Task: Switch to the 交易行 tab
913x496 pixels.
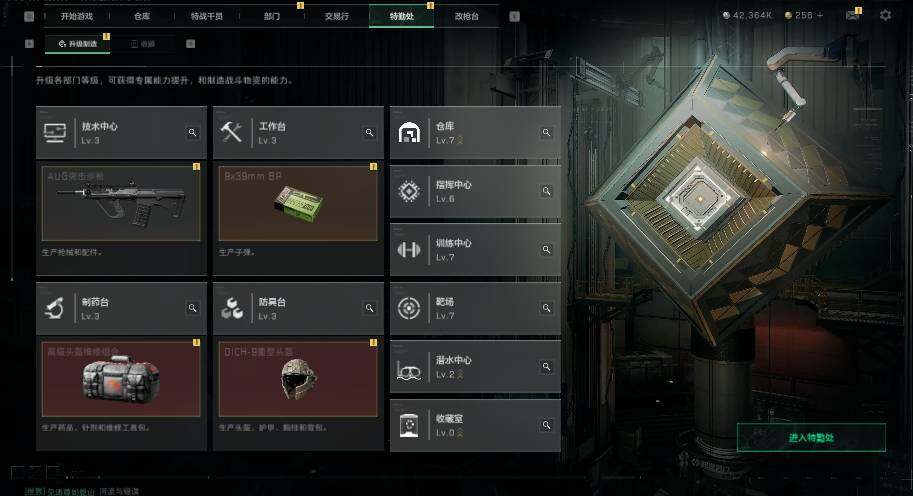Action: [337, 16]
